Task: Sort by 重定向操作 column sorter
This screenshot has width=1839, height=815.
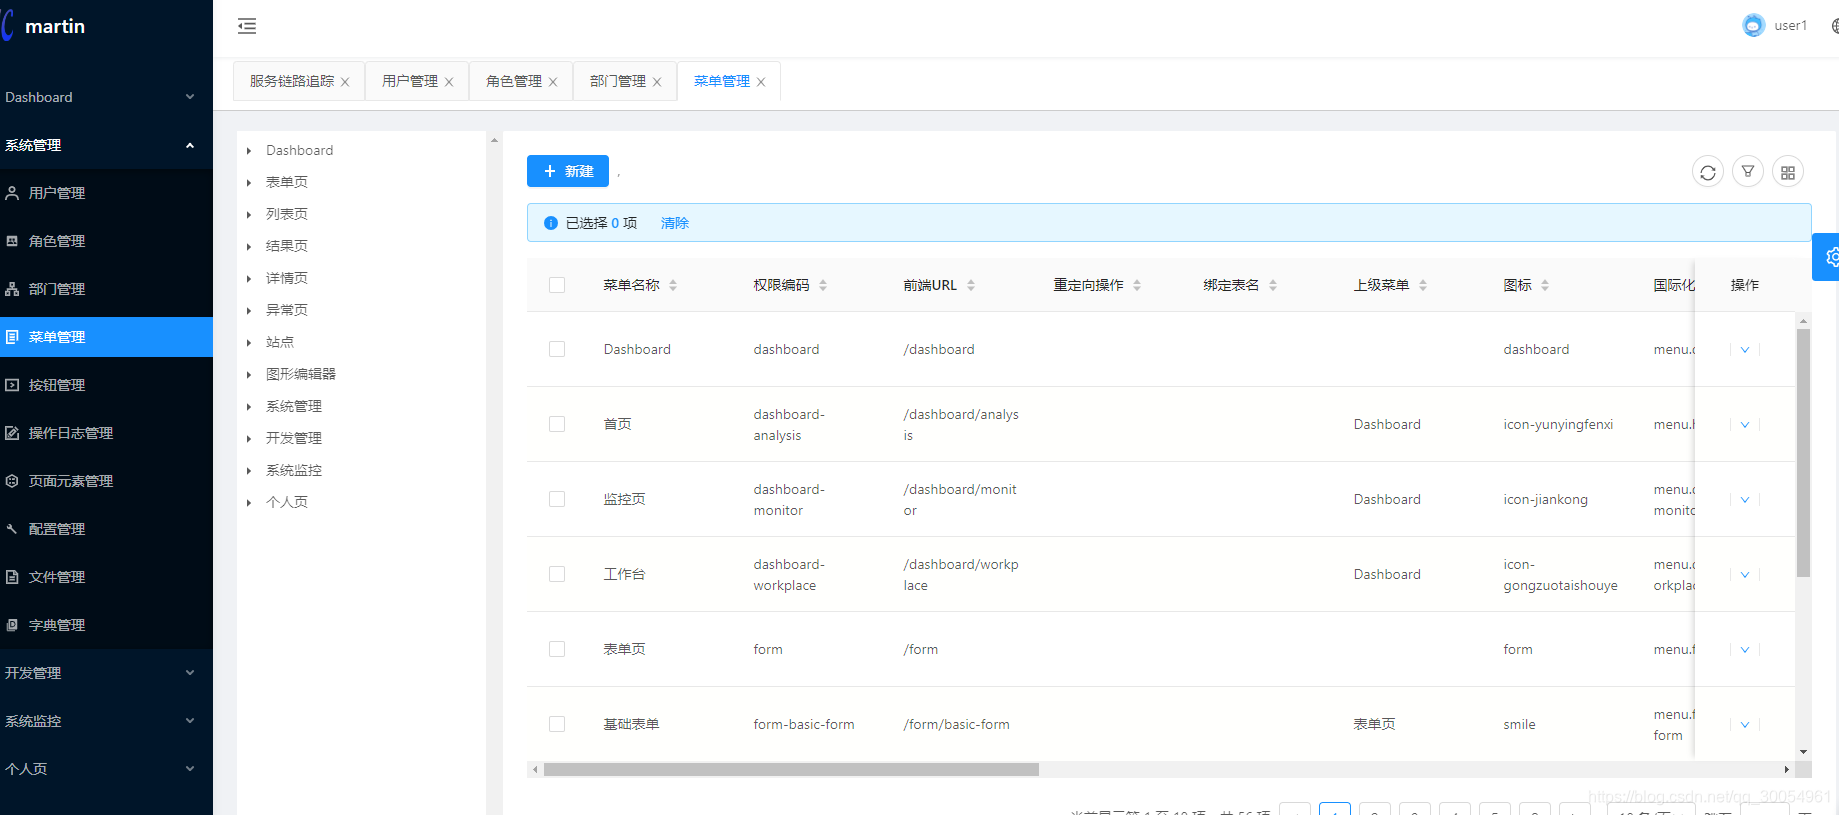Action: pyautogui.click(x=1137, y=285)
